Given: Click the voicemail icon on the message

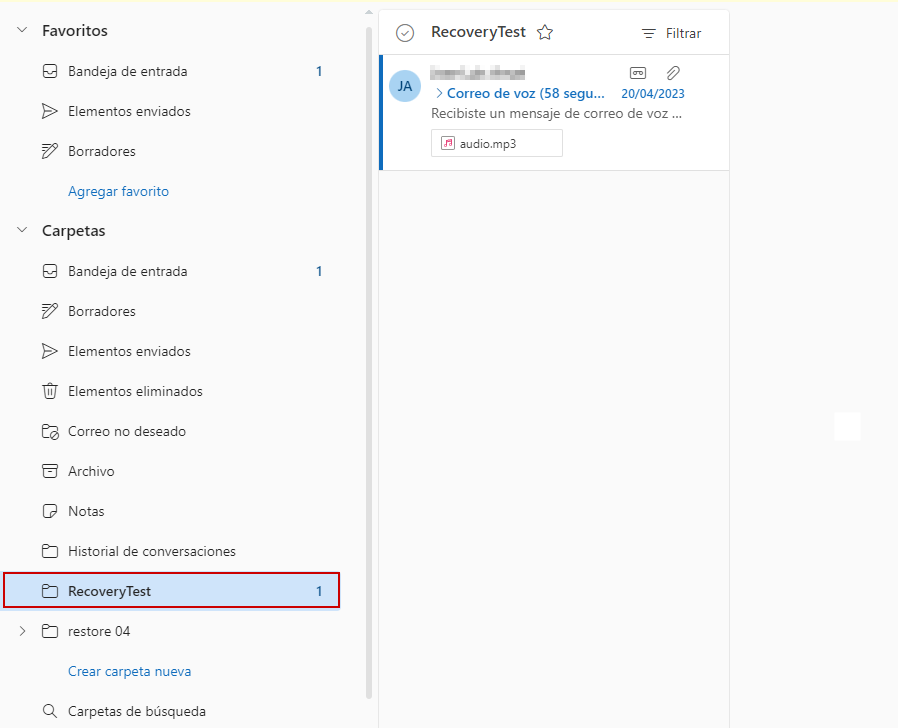Looking at the screenshot, I should pos(638,73).
